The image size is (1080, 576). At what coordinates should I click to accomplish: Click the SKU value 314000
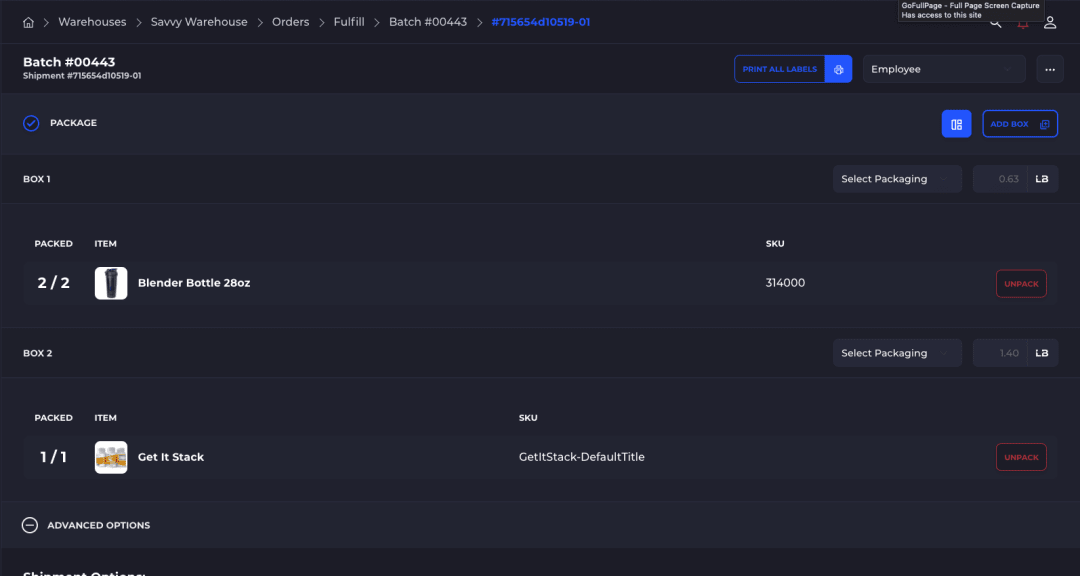pyautogui.click(x=785, y=283)
